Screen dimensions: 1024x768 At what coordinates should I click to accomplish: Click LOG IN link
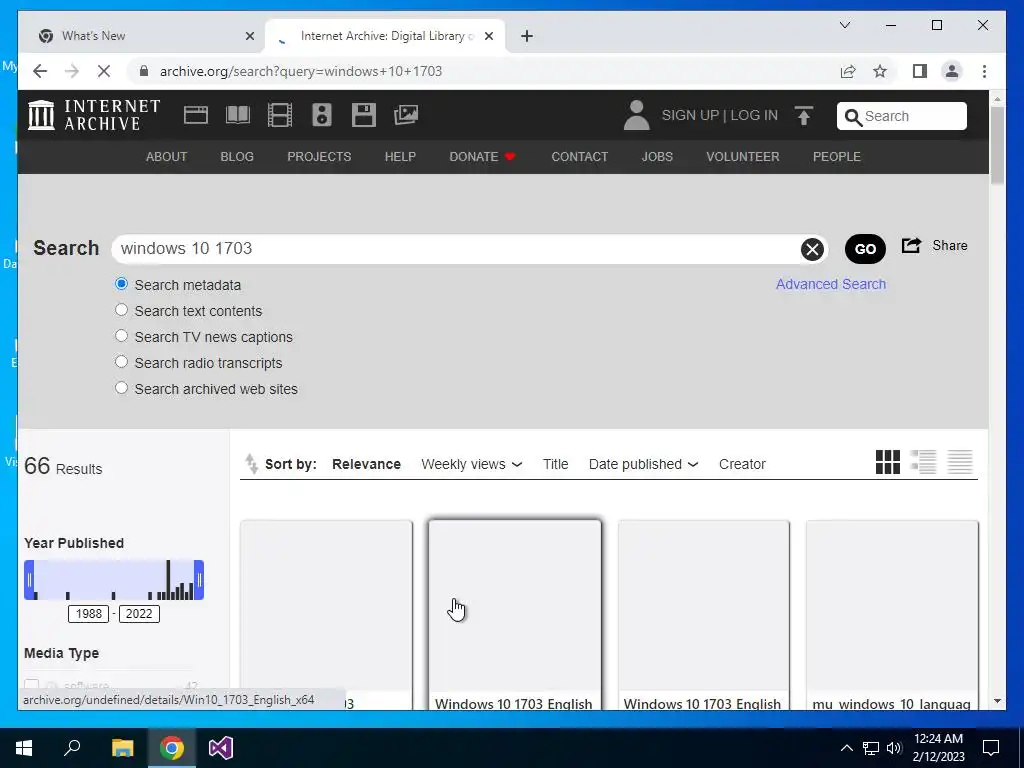pyautogui.click(x=754, y=116)
